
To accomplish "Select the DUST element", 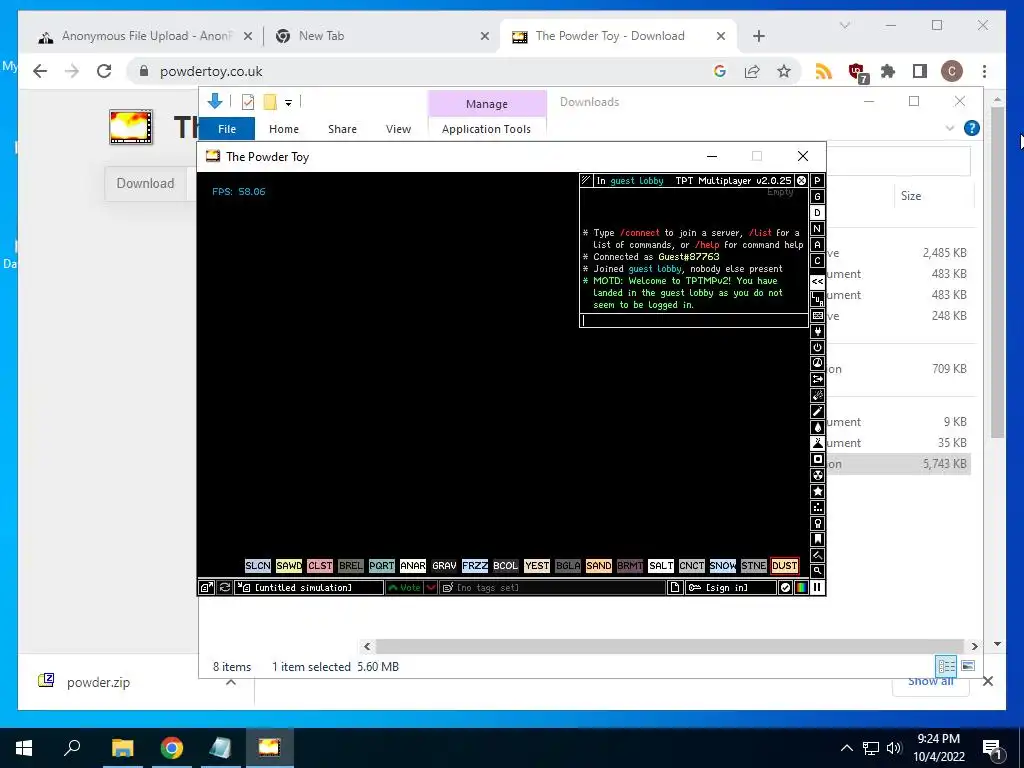I will (x=784, y=566).
